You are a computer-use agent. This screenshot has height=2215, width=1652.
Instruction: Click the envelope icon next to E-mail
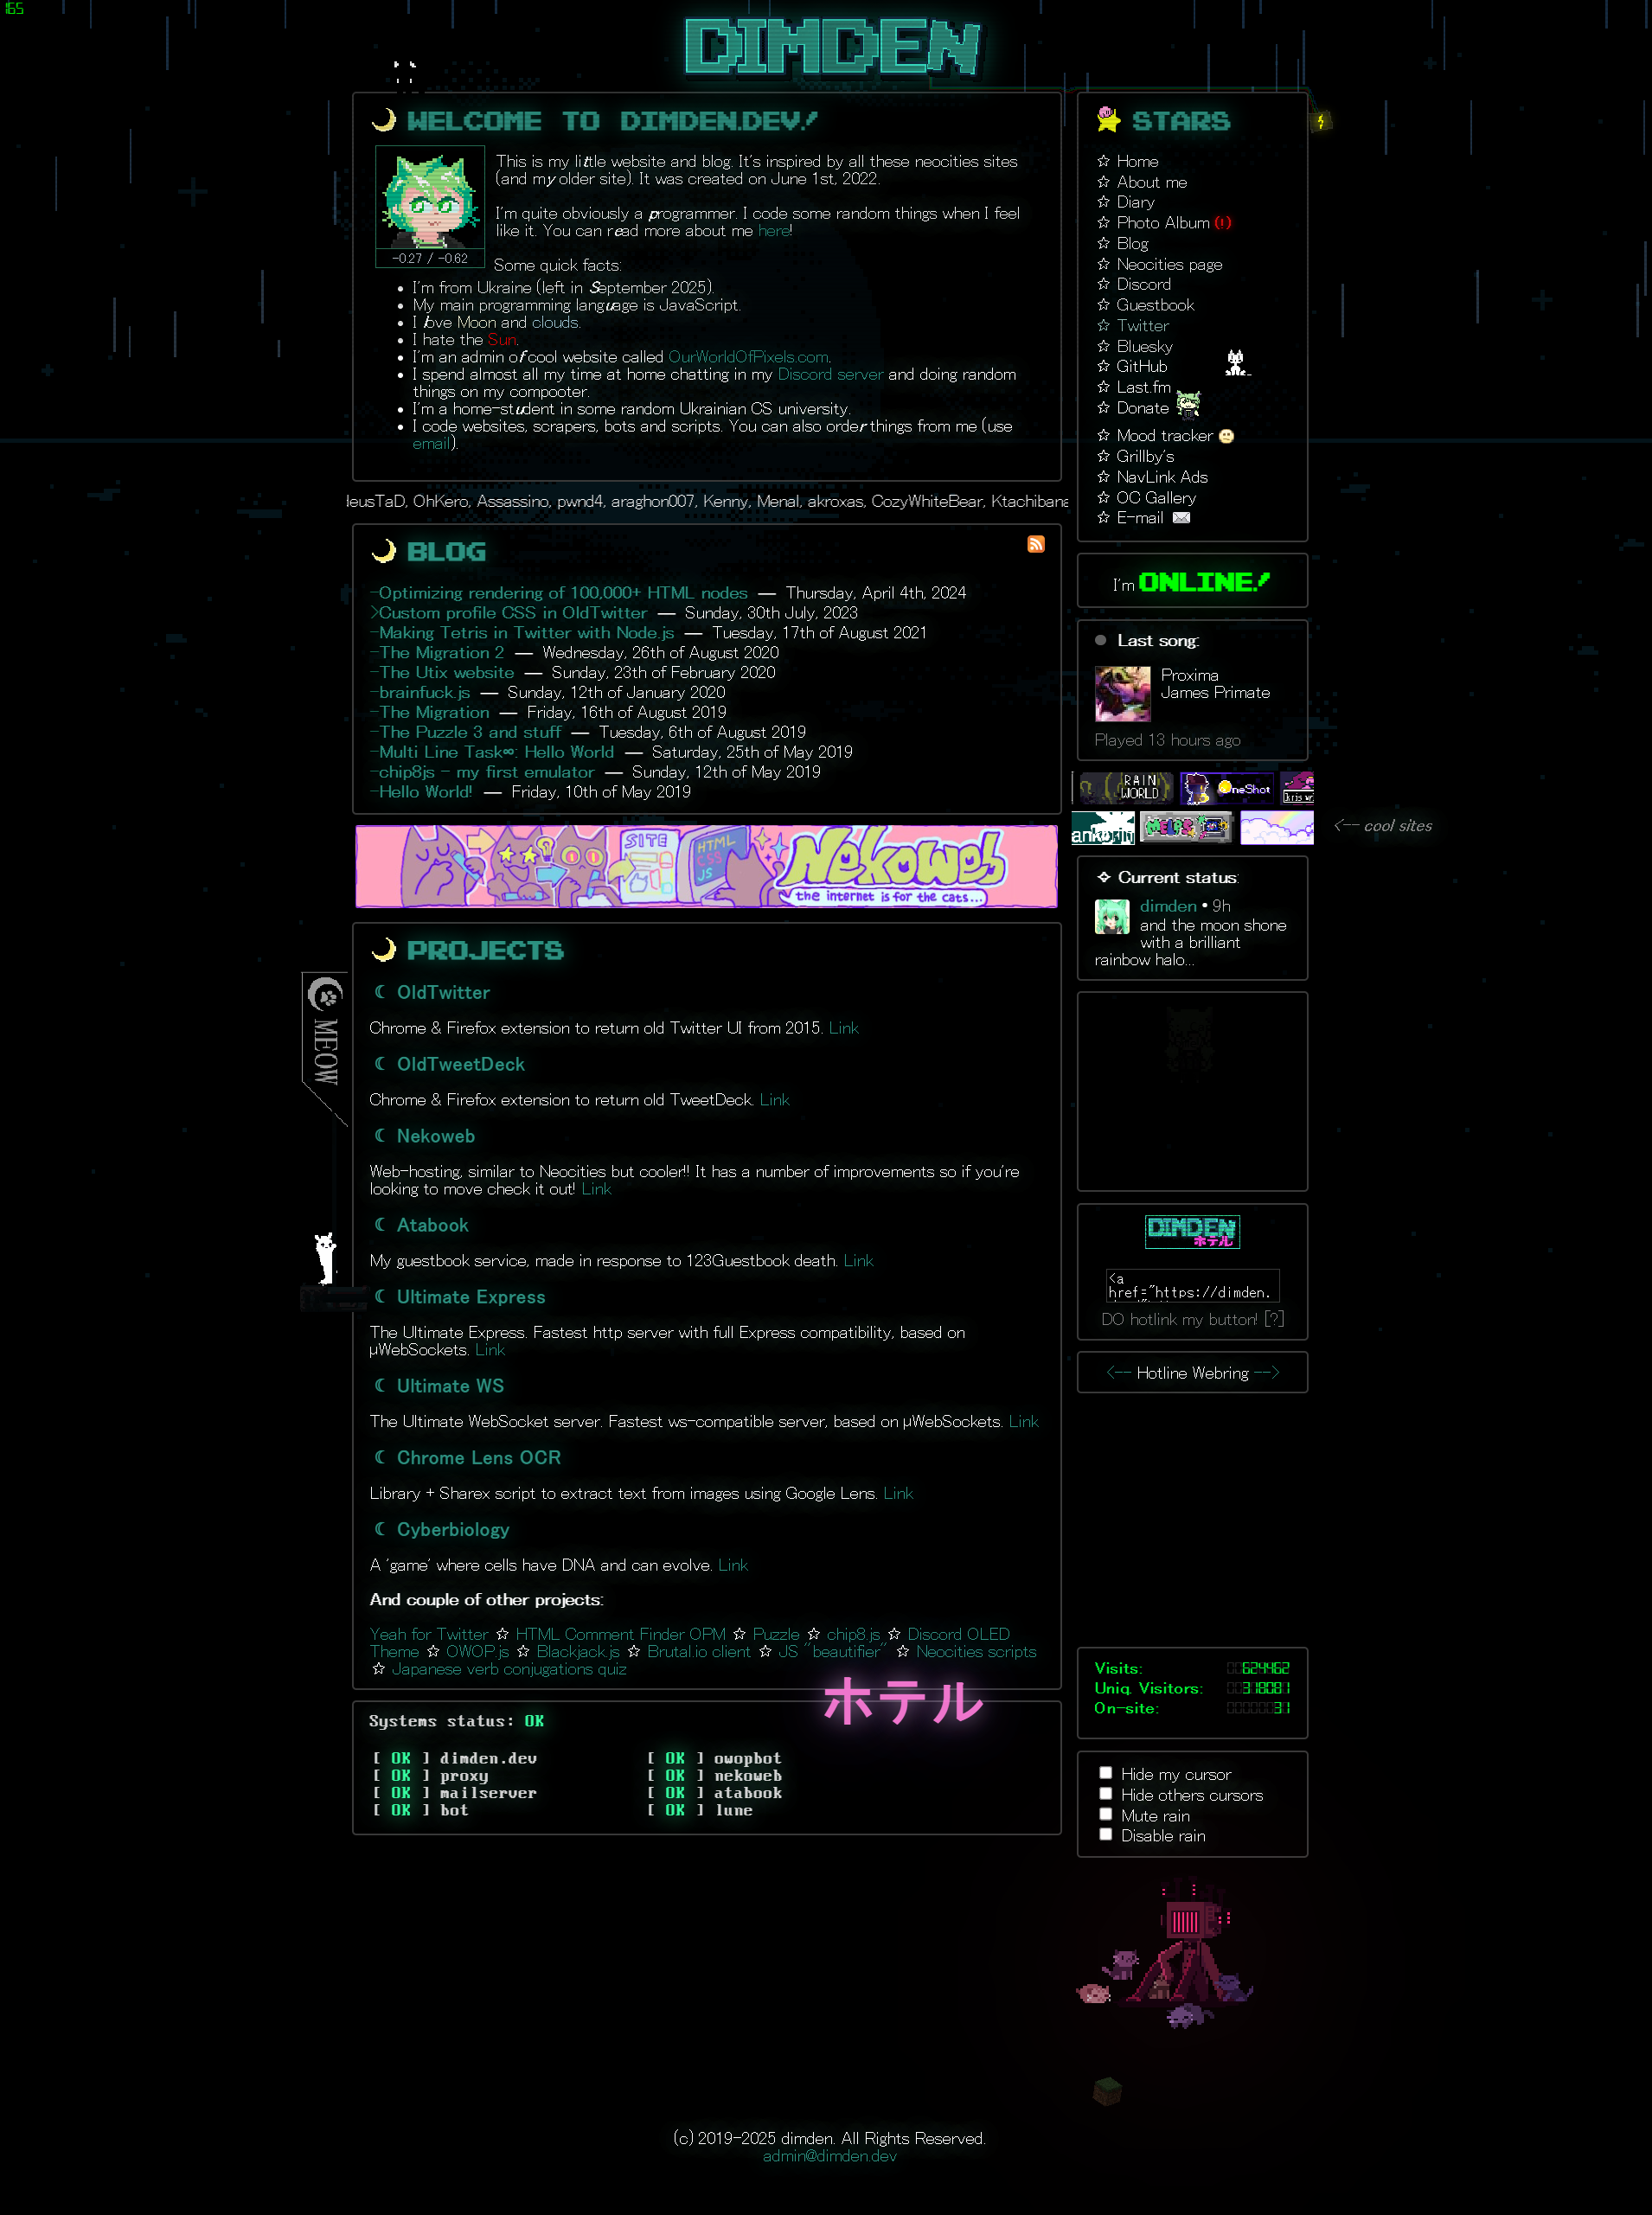(1181, 518)
